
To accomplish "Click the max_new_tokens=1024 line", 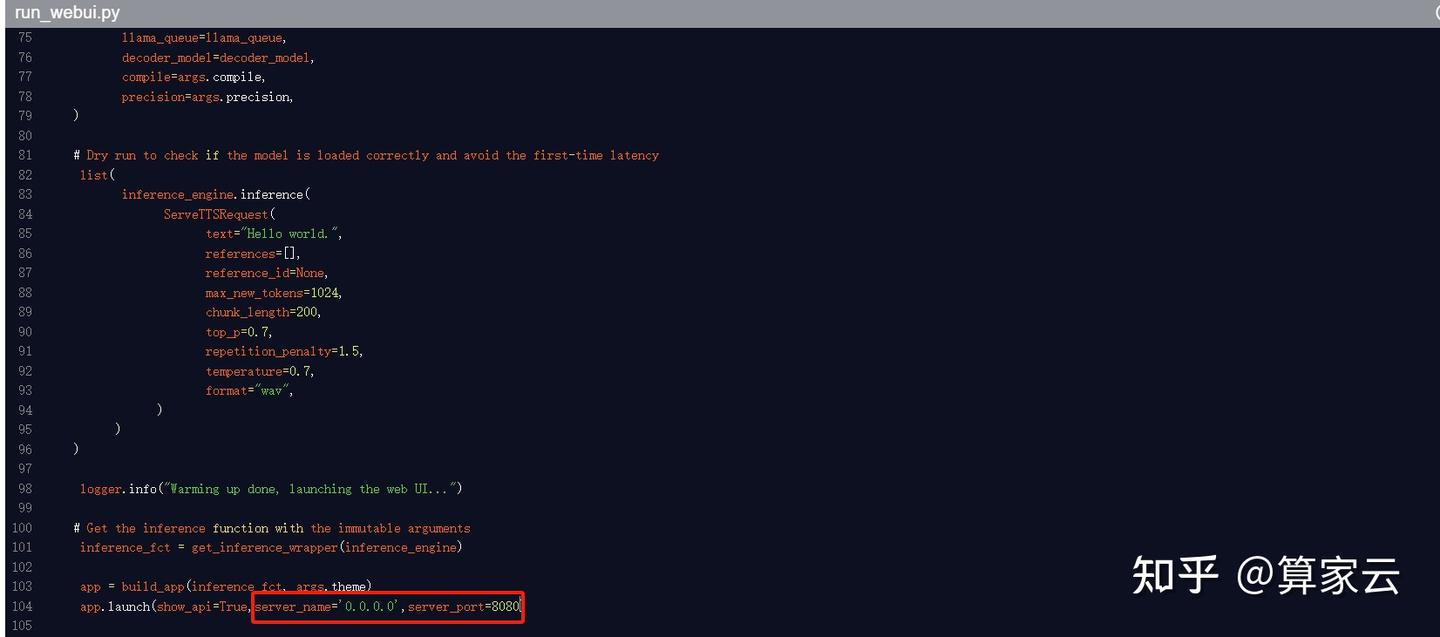I will [x=274, y=293].
